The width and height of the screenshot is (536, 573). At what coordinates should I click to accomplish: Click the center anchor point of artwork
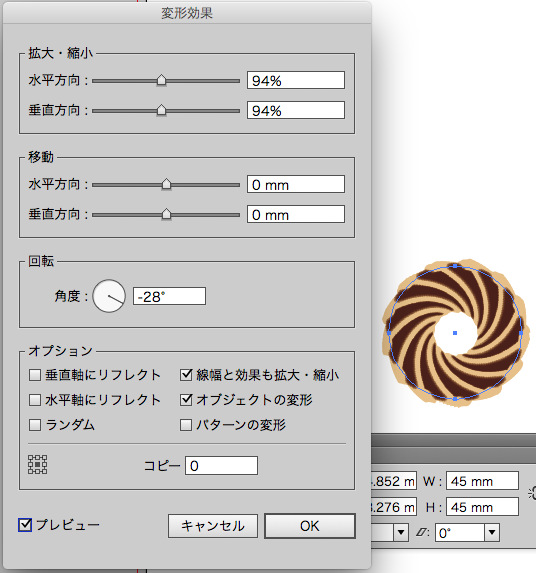tap(455, 333)
